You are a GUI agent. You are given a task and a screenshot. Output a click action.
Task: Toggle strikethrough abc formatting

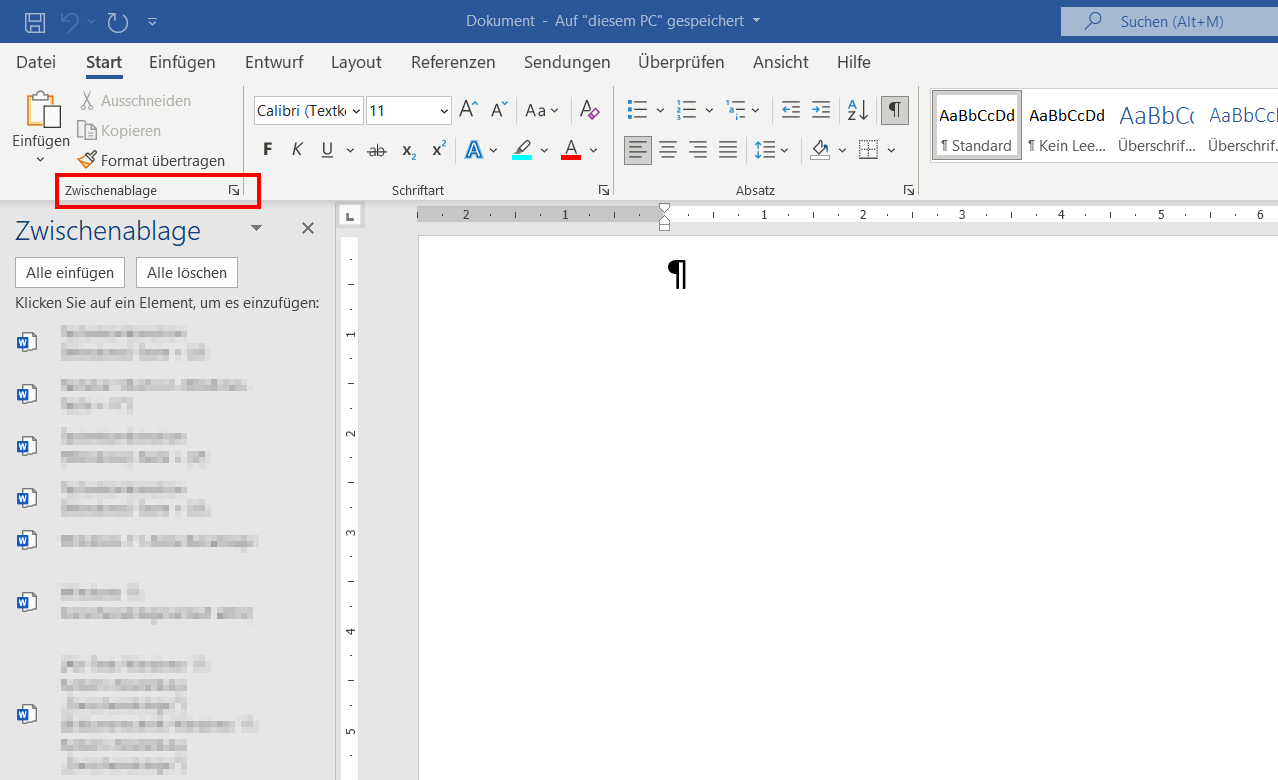pyautogui.click(x=377, y=150)
